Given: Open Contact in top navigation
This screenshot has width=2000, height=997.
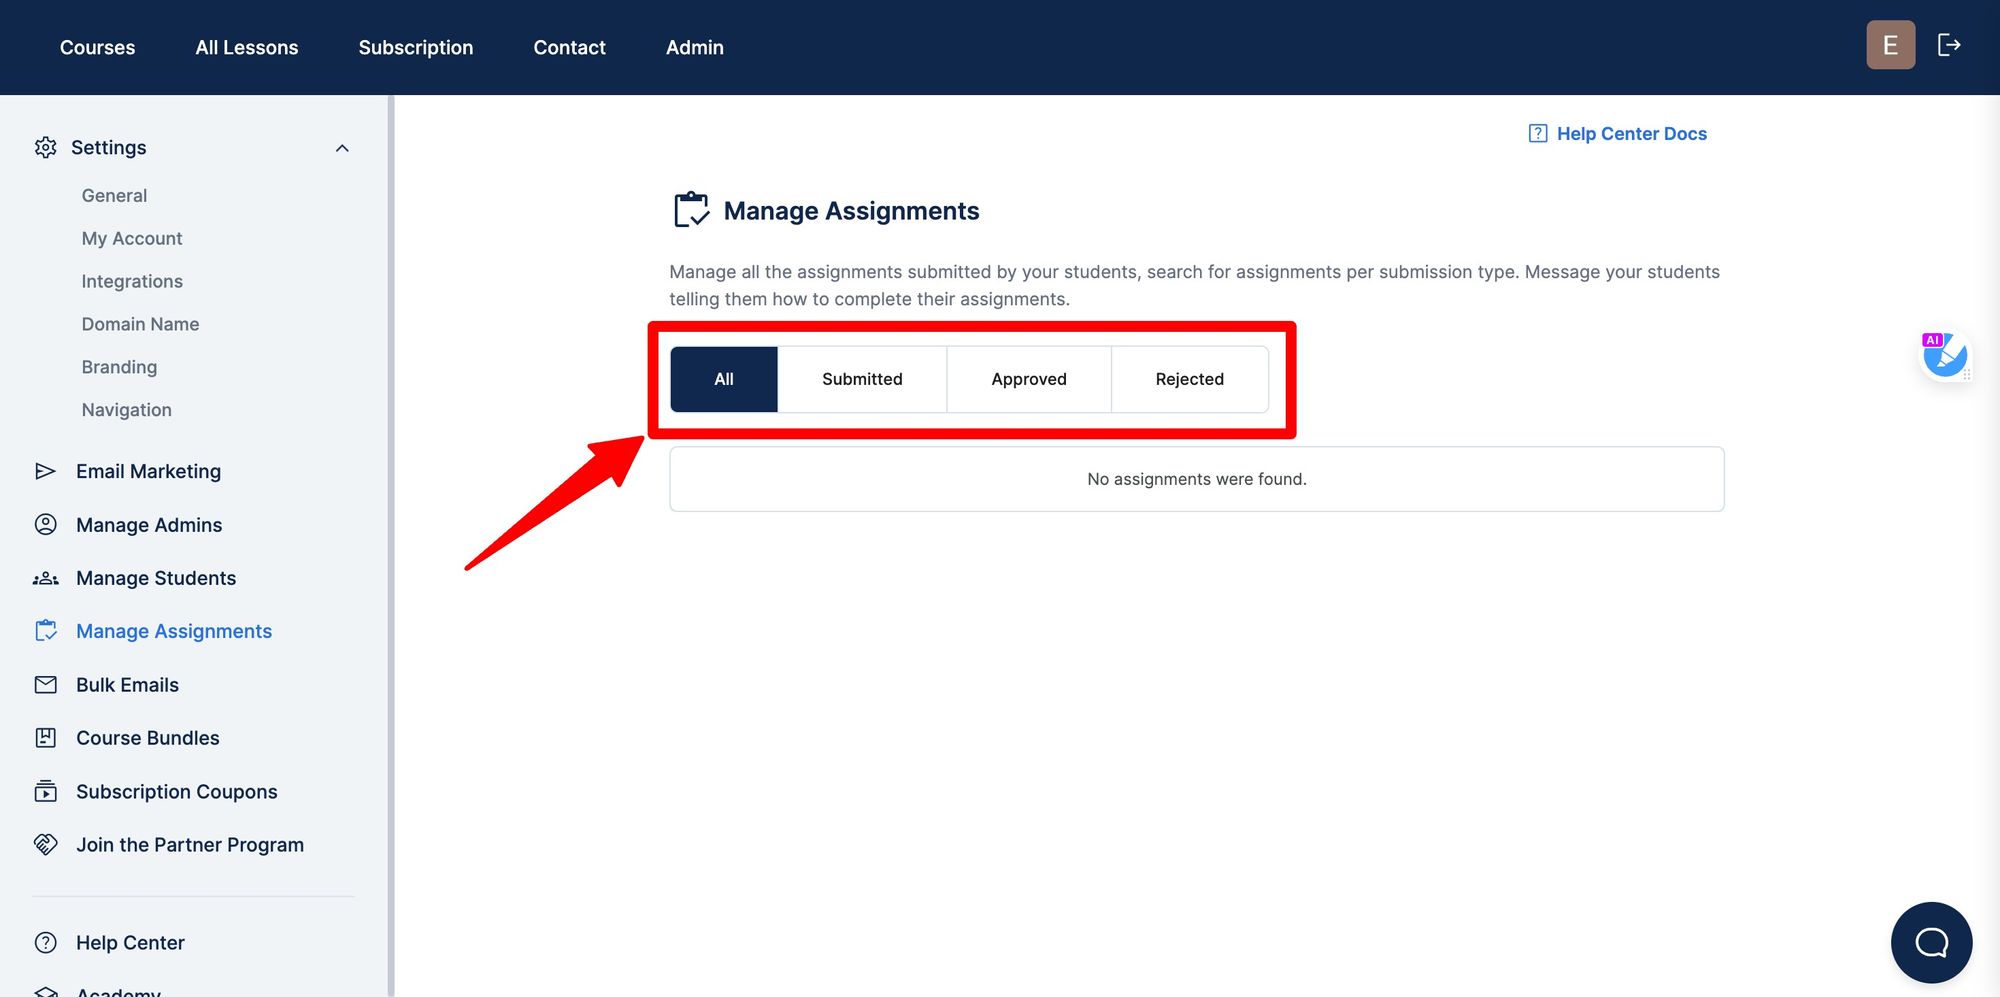Looking at the screenshot, I should coord(569,47).
